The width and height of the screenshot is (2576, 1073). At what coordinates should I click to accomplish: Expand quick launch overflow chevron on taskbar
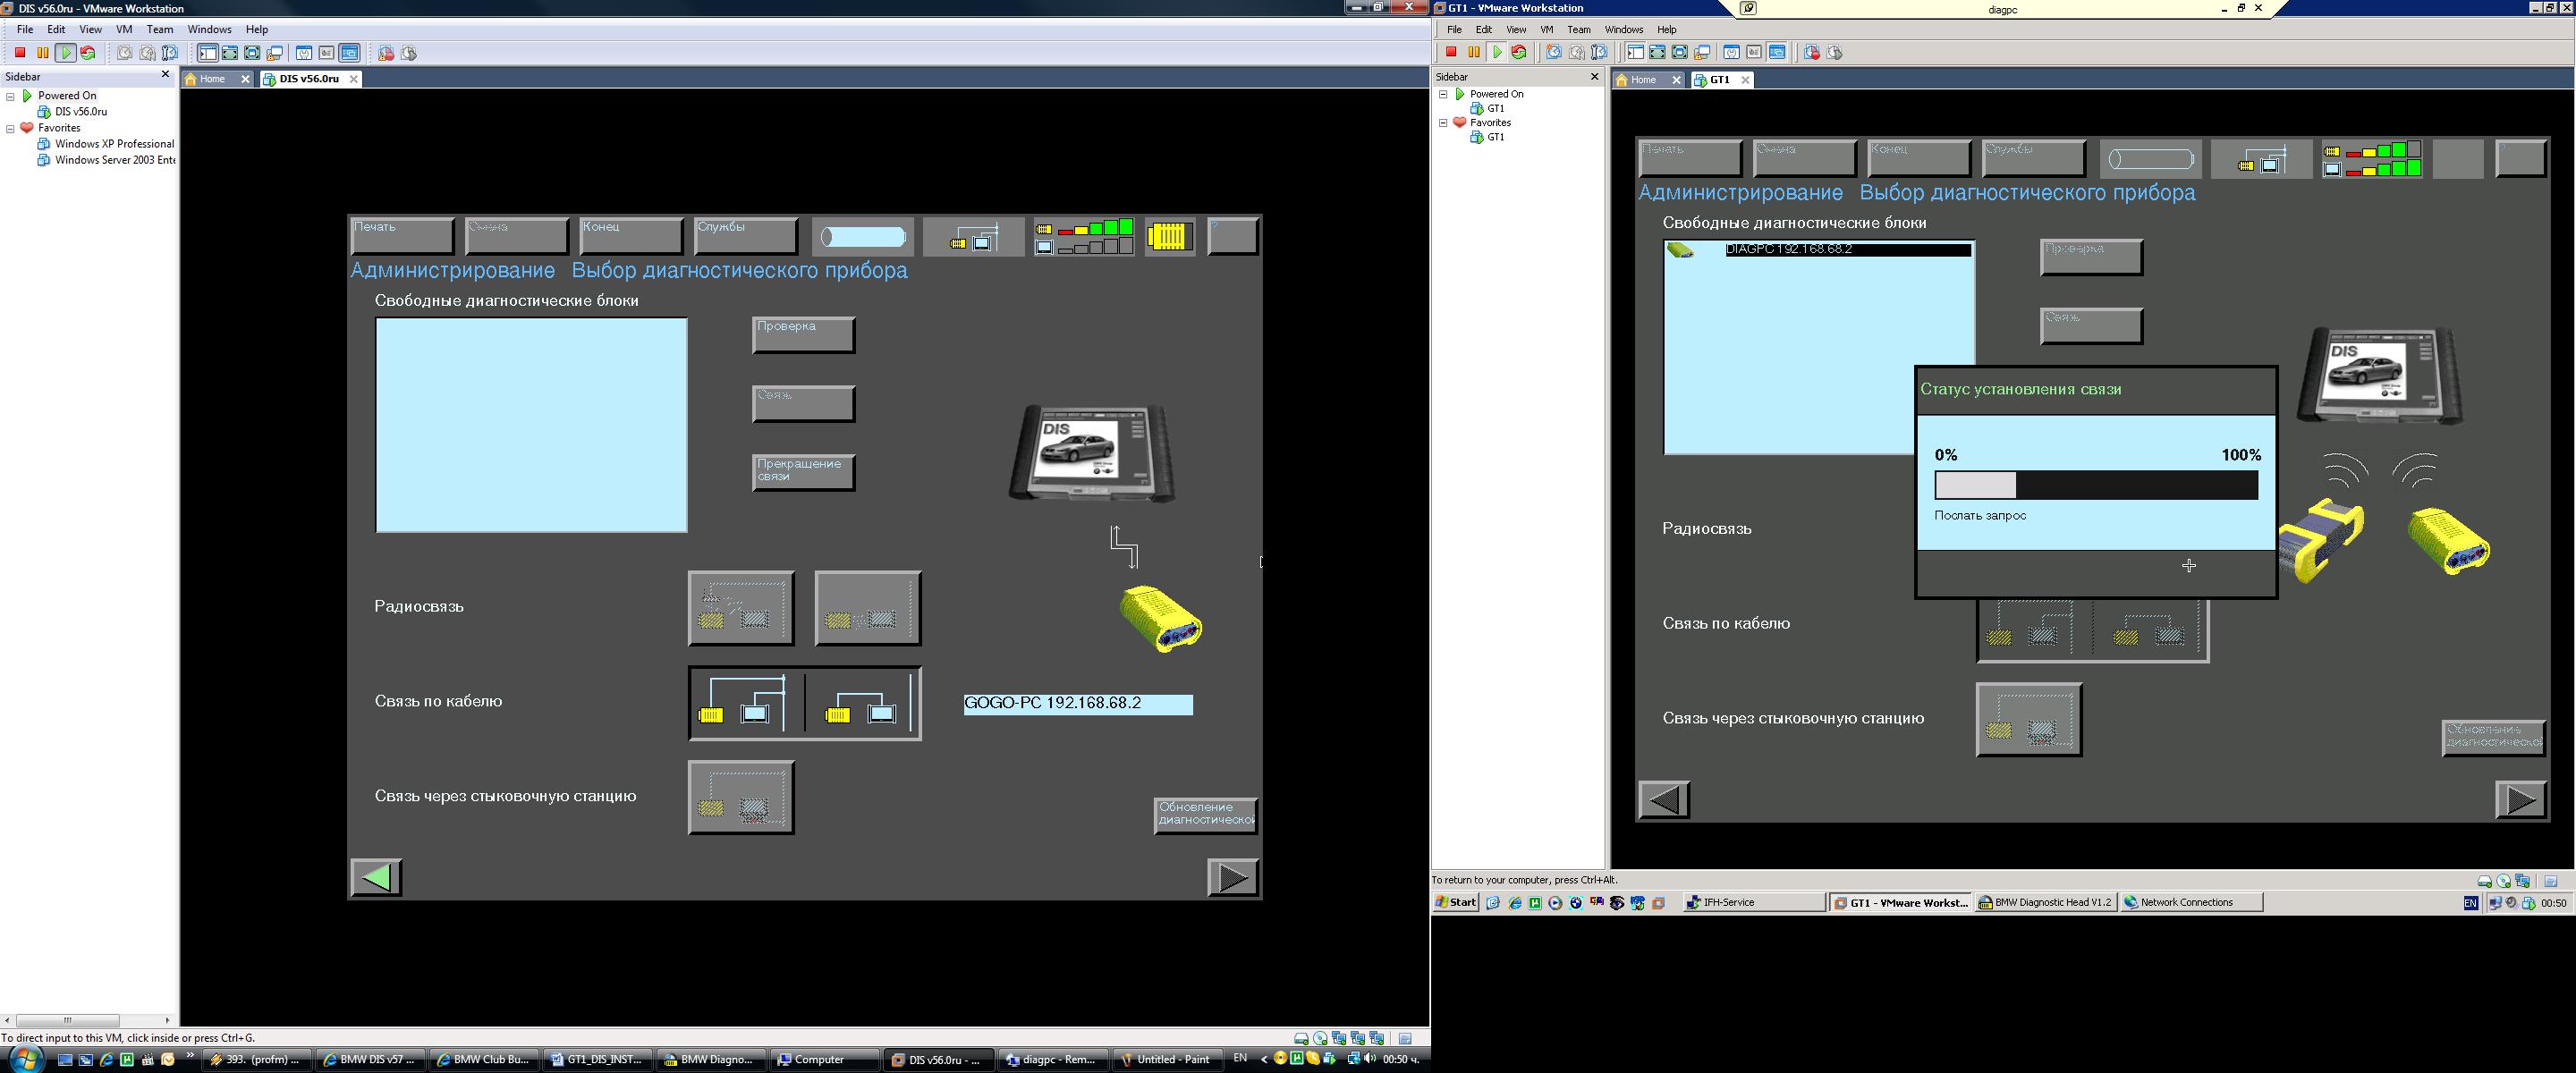click(x=190, y=1057)
